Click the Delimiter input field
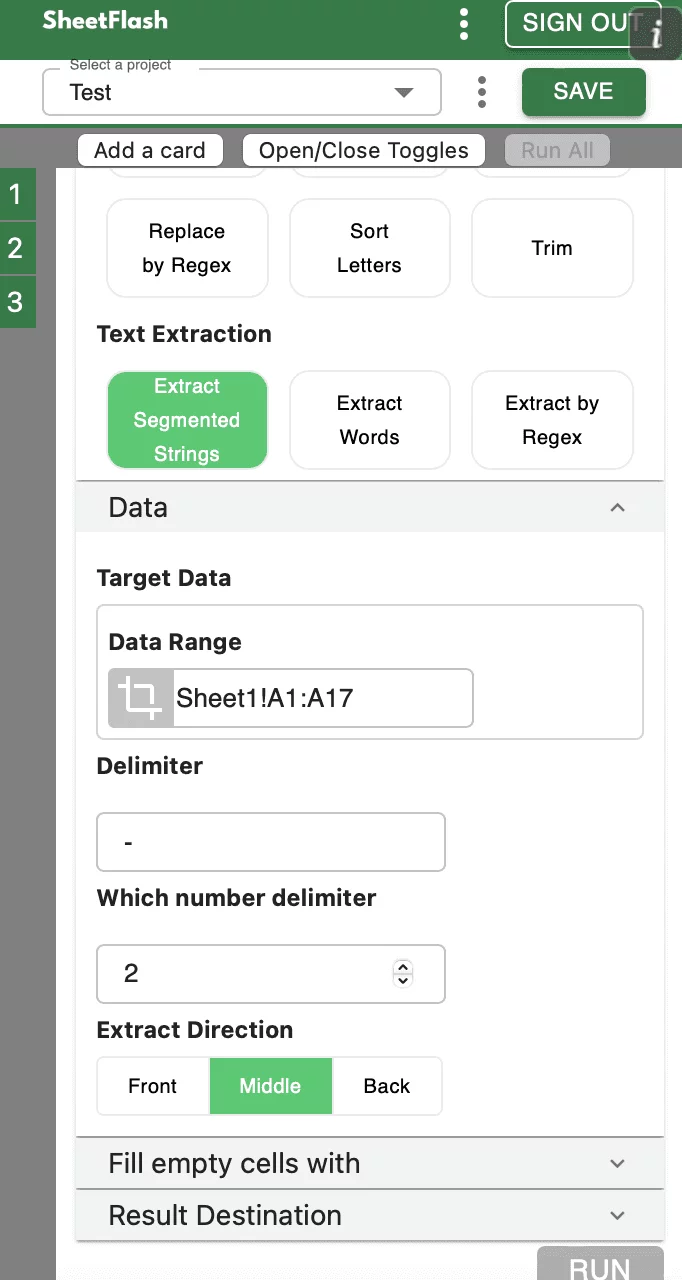 tap(270, 842)
